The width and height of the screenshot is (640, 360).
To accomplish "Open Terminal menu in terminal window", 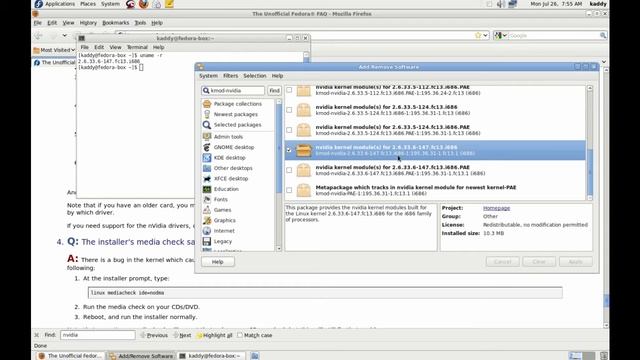I will point(137,47).
